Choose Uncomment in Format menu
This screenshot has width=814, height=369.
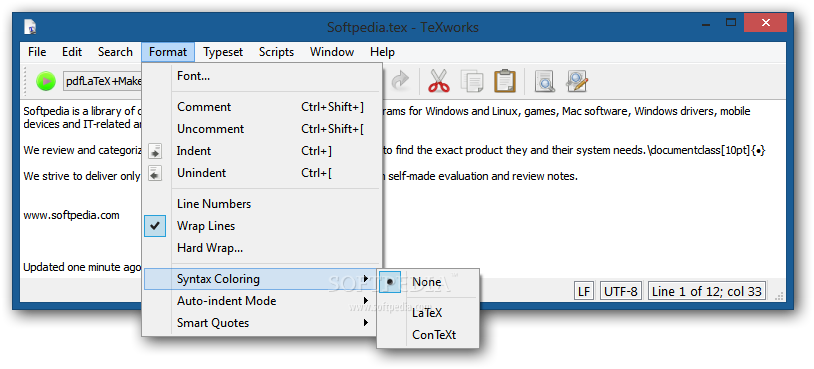262,129
